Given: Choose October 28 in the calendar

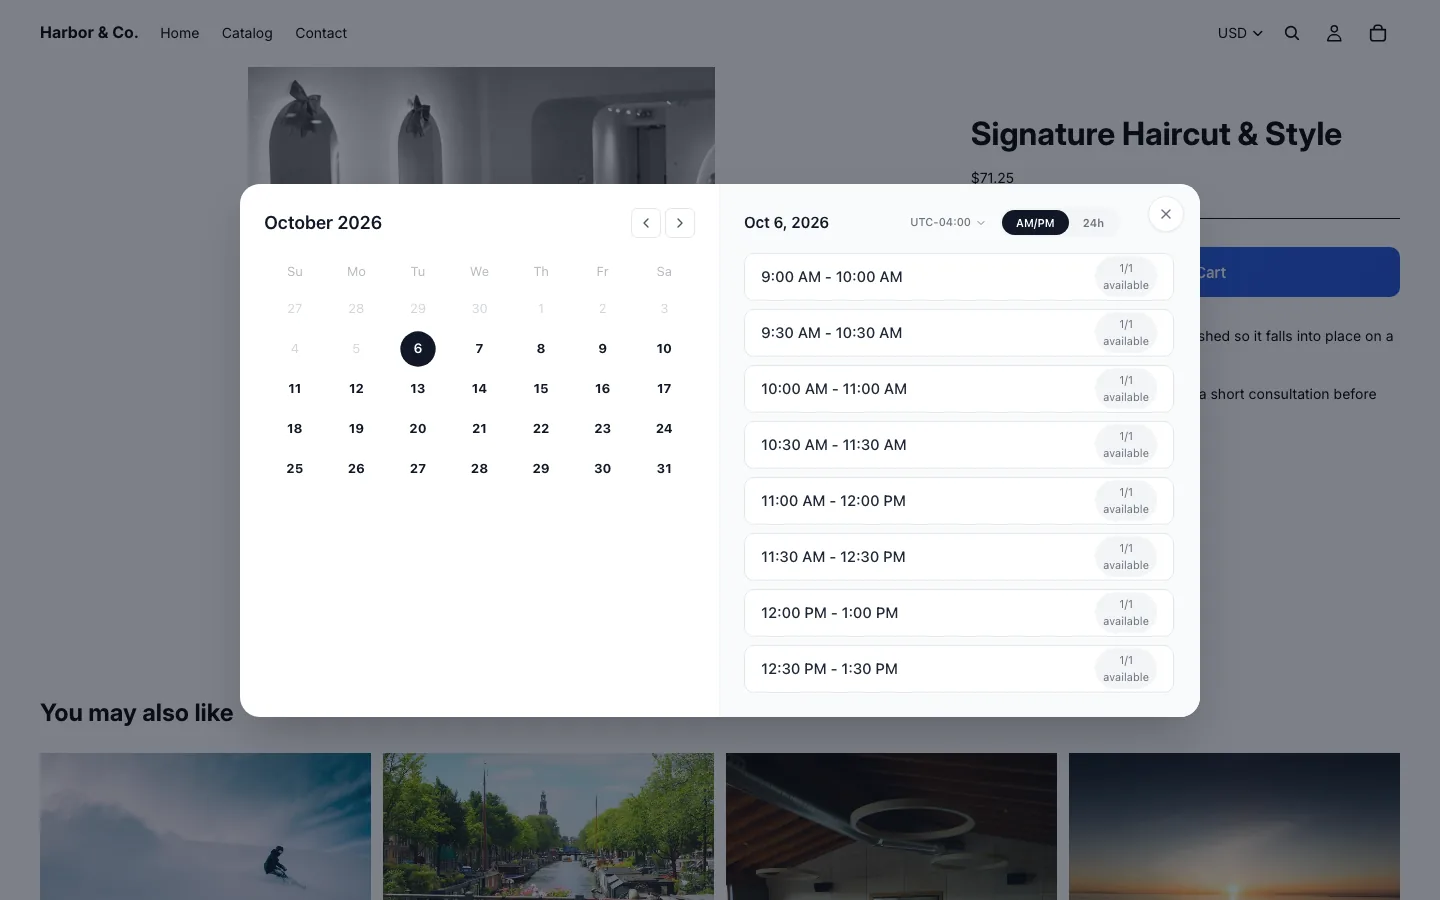Looking at the screenshot, I should point(480,469).
